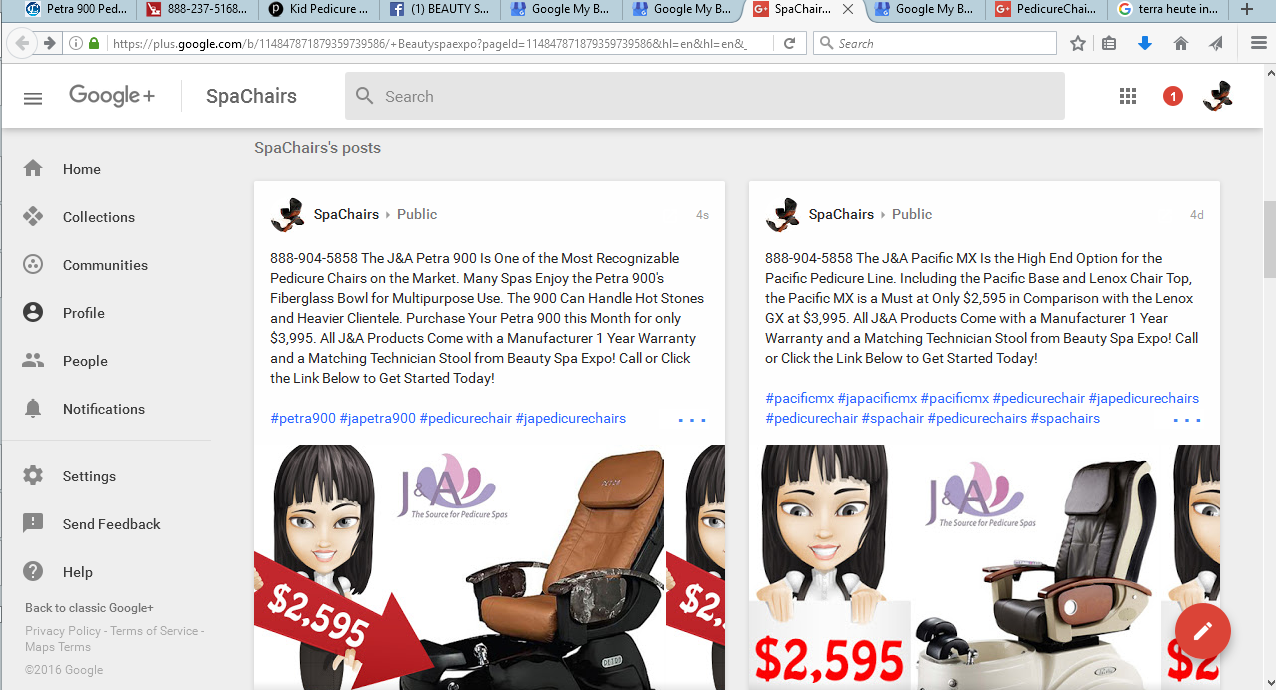1276x690 pixels.
Task: Click Back to classic Google+ link
Action: 89,608
